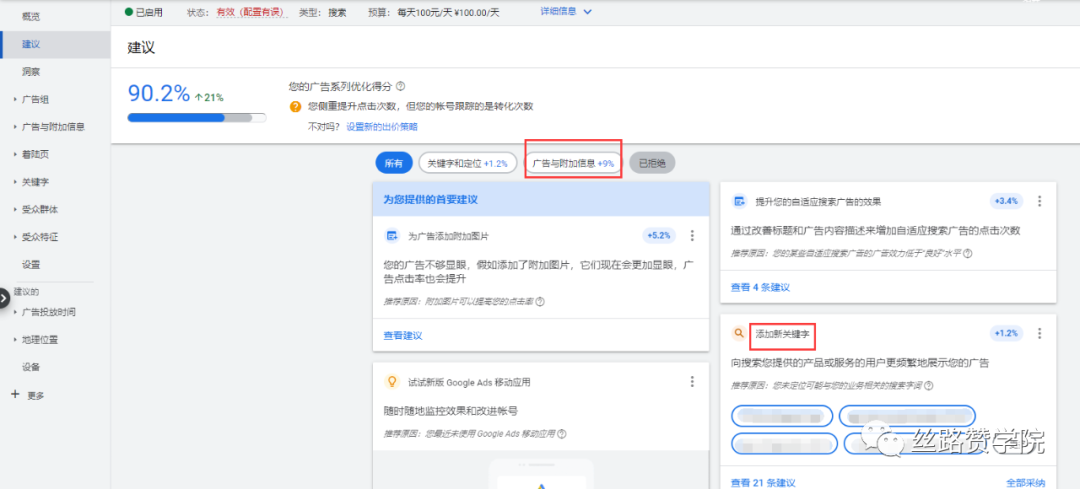Click help icon after 搜索字词 reason text
This screenshot has width=1080, height=489.
pyautogui.click(x=929, y=386)
